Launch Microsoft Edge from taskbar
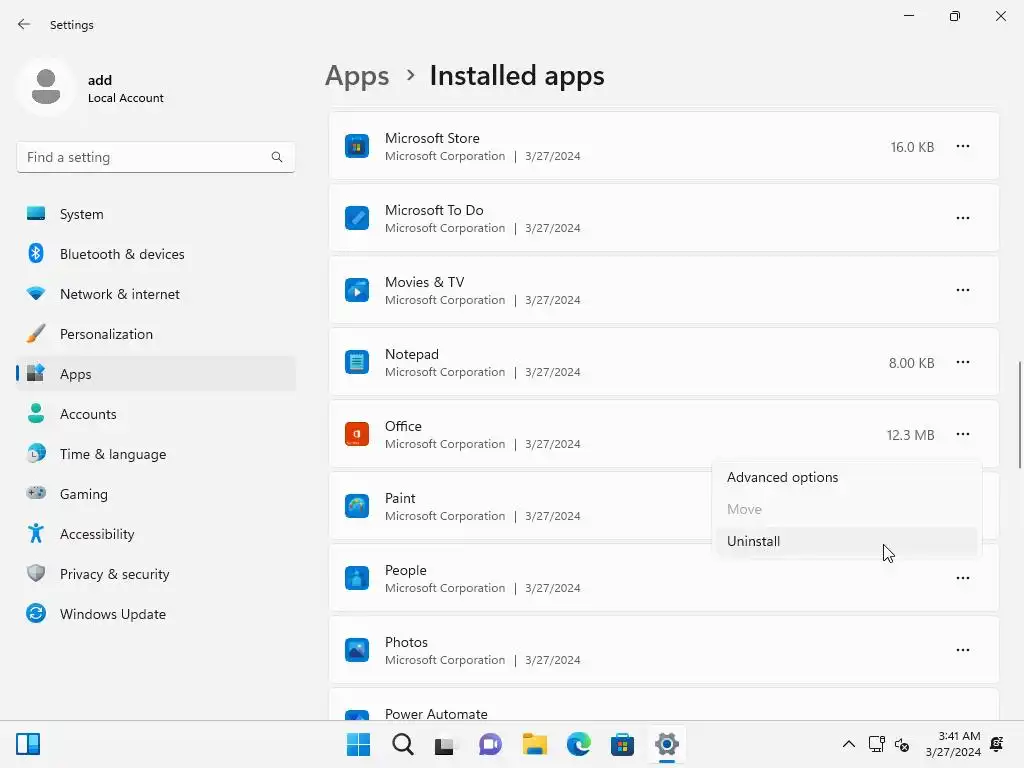 pos(579,744)
